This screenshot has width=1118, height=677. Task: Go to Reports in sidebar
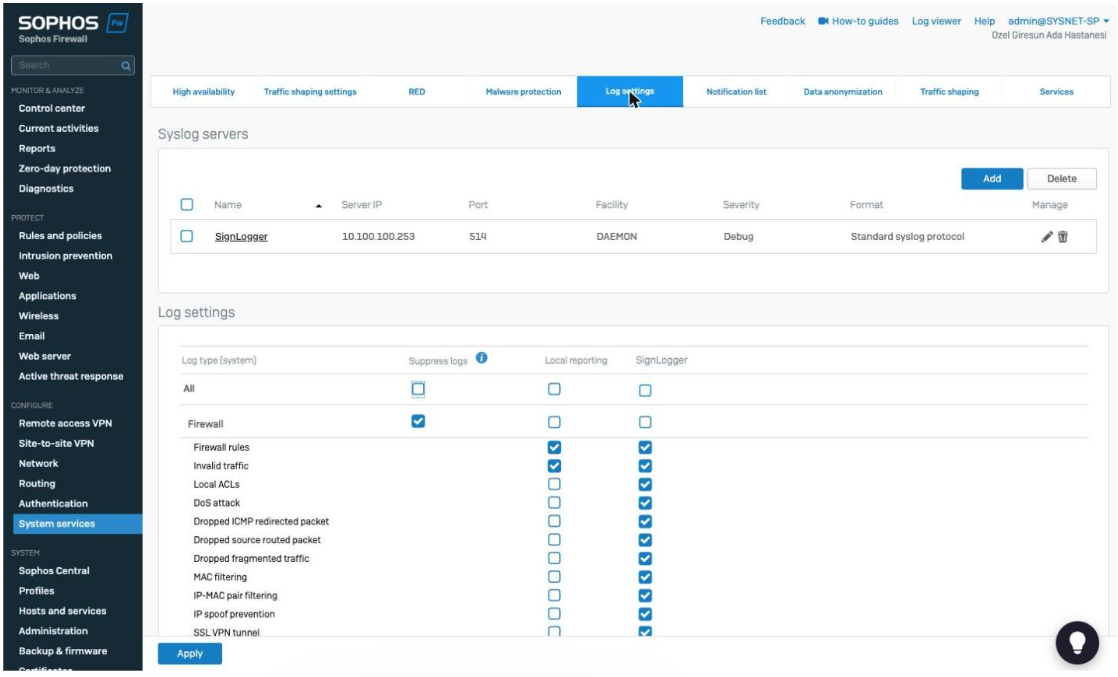[37, 148]
